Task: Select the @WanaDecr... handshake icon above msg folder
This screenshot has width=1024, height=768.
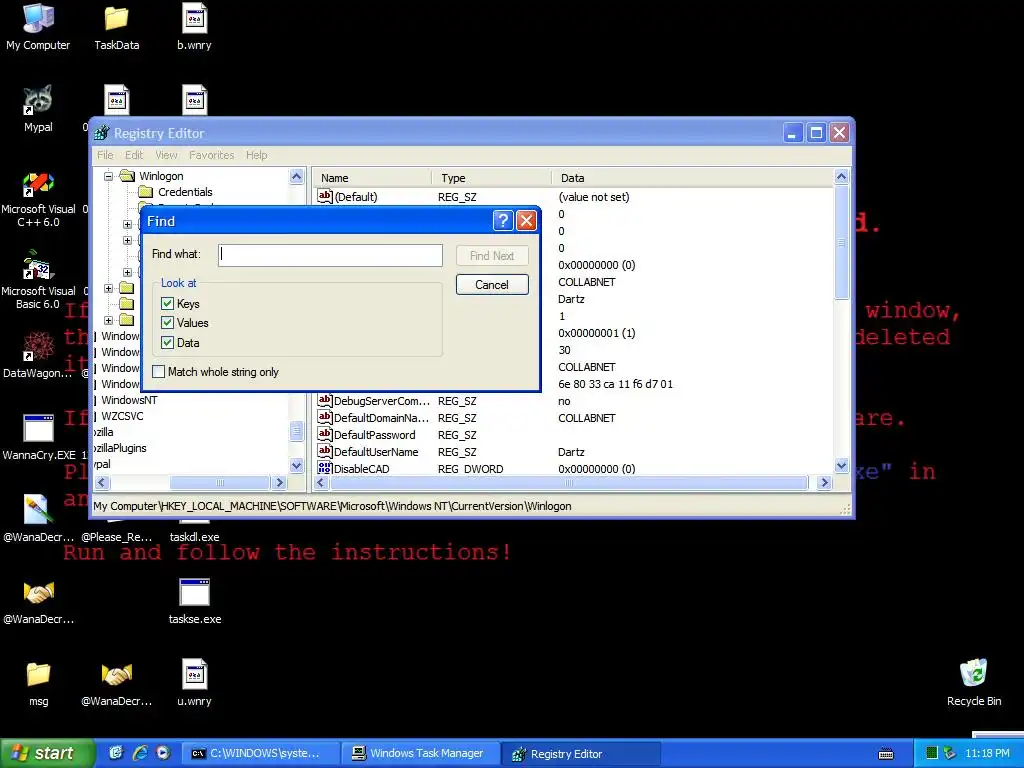Action: click(x=38, y=601)
